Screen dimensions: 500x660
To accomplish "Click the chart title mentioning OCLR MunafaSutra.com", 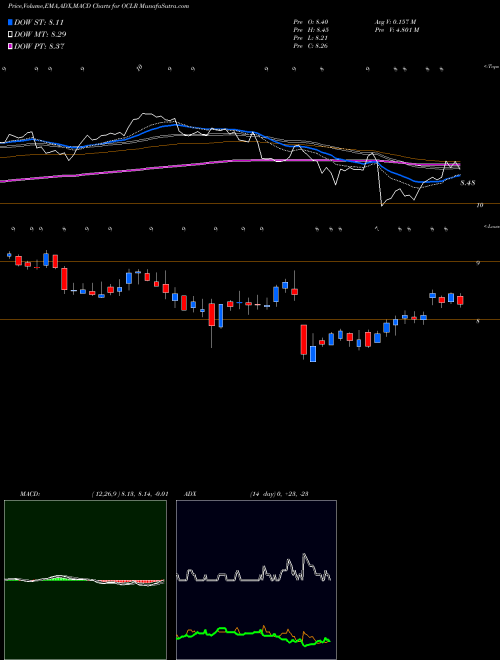I will [x=98, y=6].
